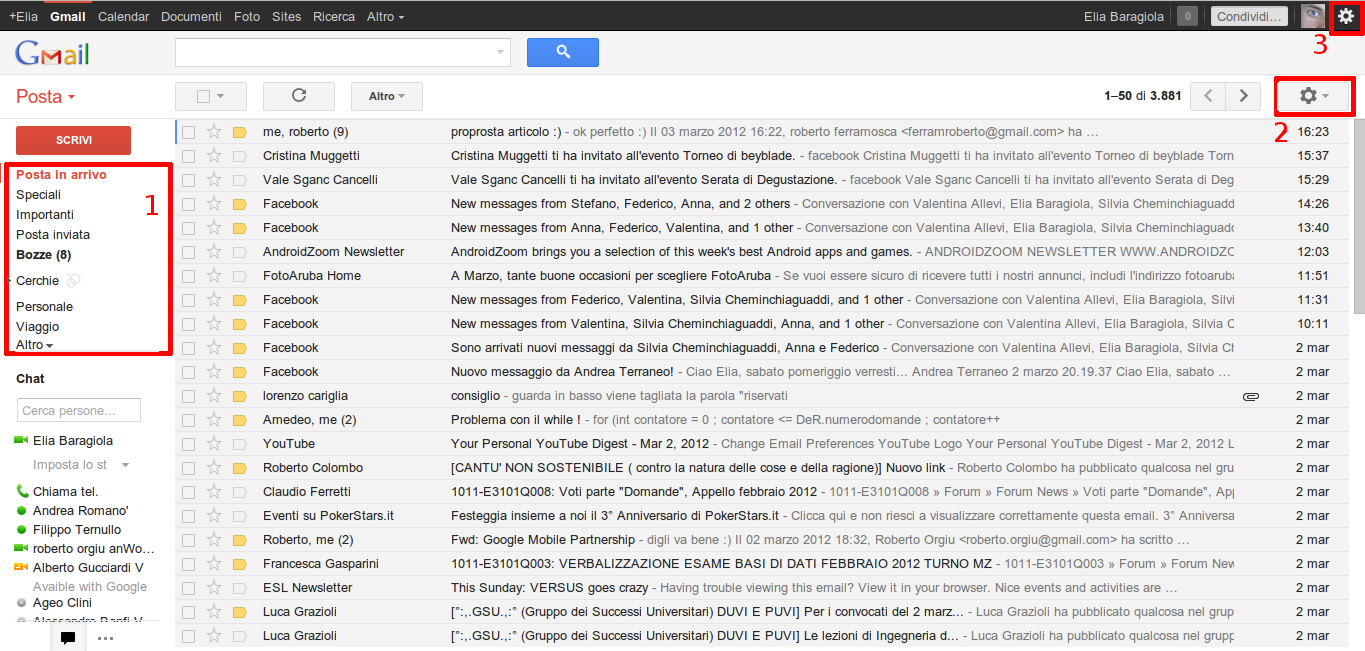The width and height of the screenshot is (1365, 651).
Task: Toggle importance marker on ESL Newsletter email
Action: (239, 588)
